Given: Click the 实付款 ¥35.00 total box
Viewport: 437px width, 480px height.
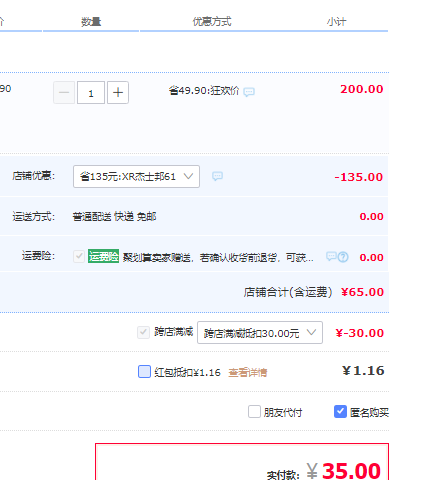Looking at the screenshot, I should point(242,462).
